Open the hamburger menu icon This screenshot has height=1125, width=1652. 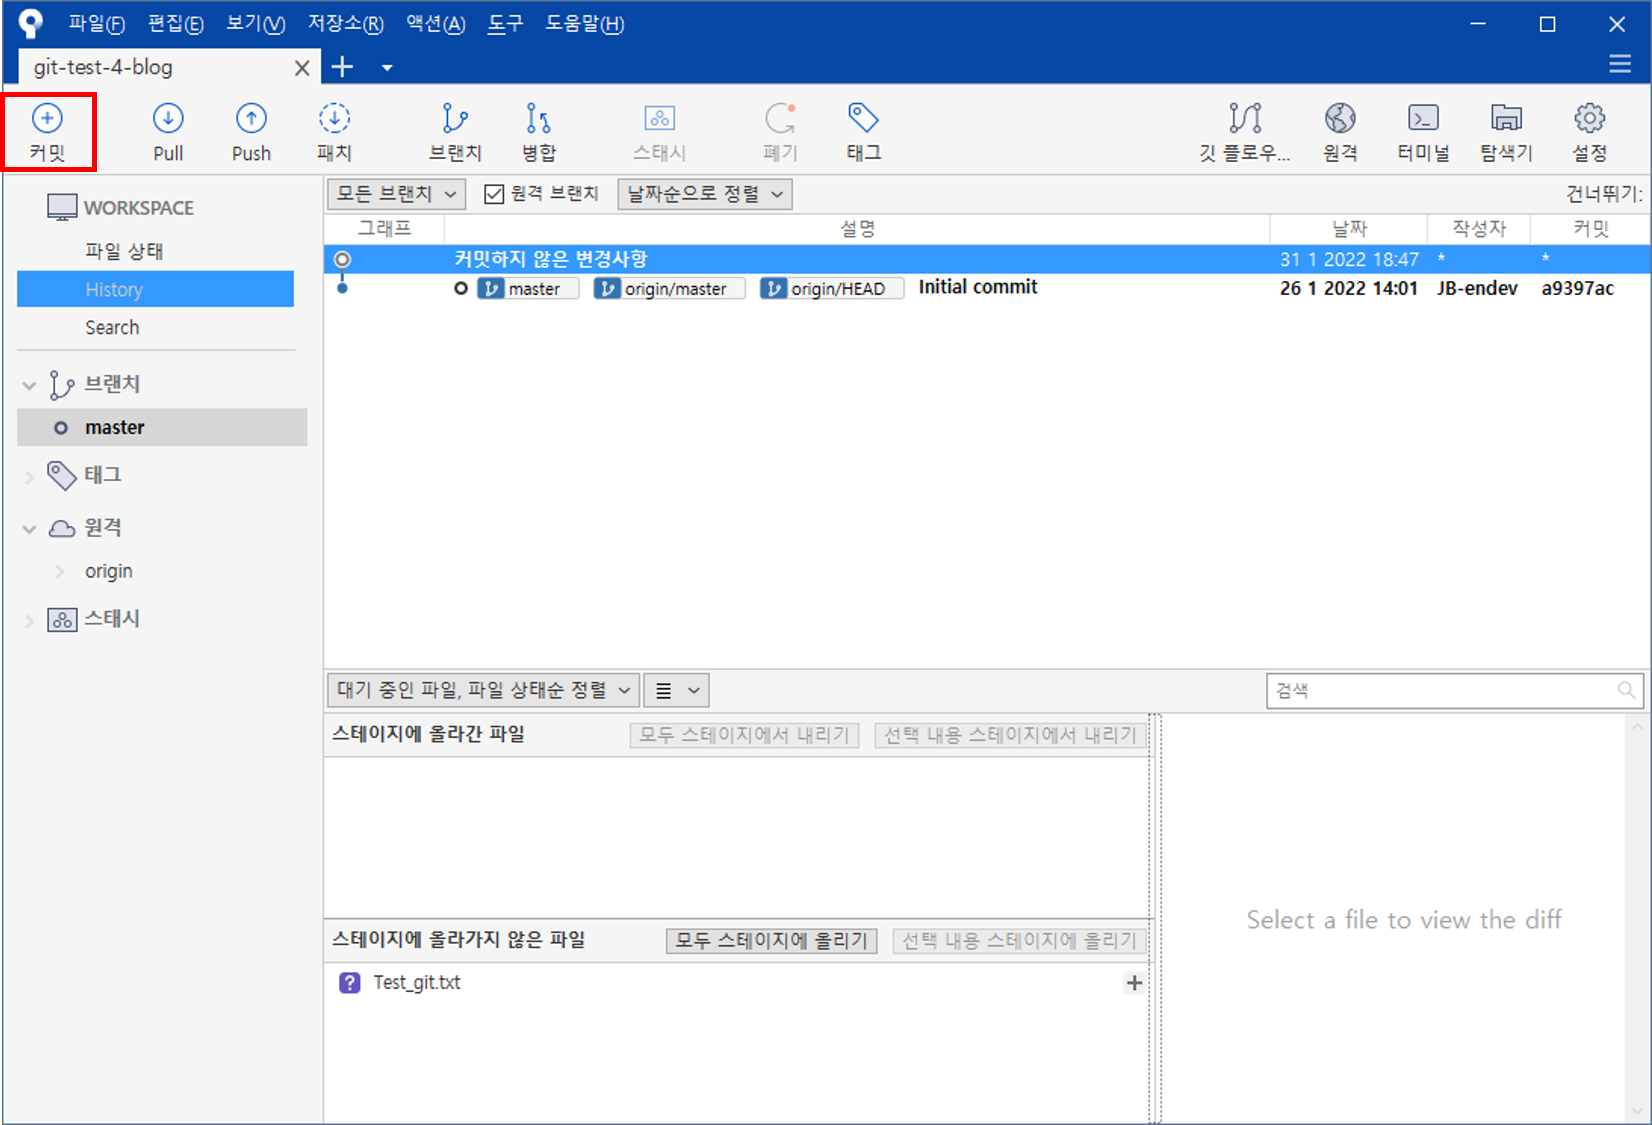click(x=1620, y=65)
